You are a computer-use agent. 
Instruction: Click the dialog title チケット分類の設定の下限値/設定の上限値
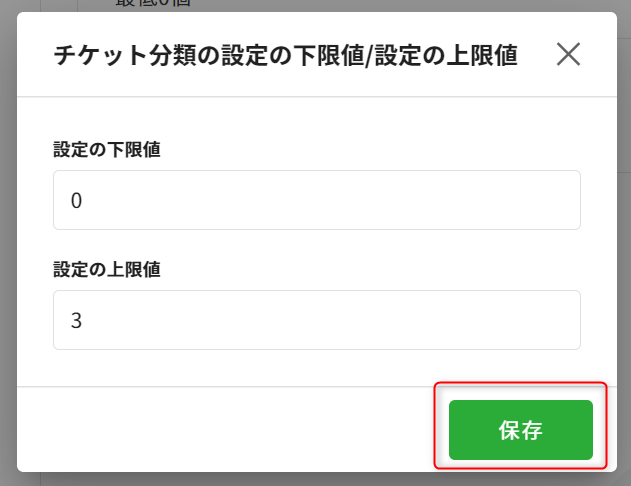tap(286, 55)
